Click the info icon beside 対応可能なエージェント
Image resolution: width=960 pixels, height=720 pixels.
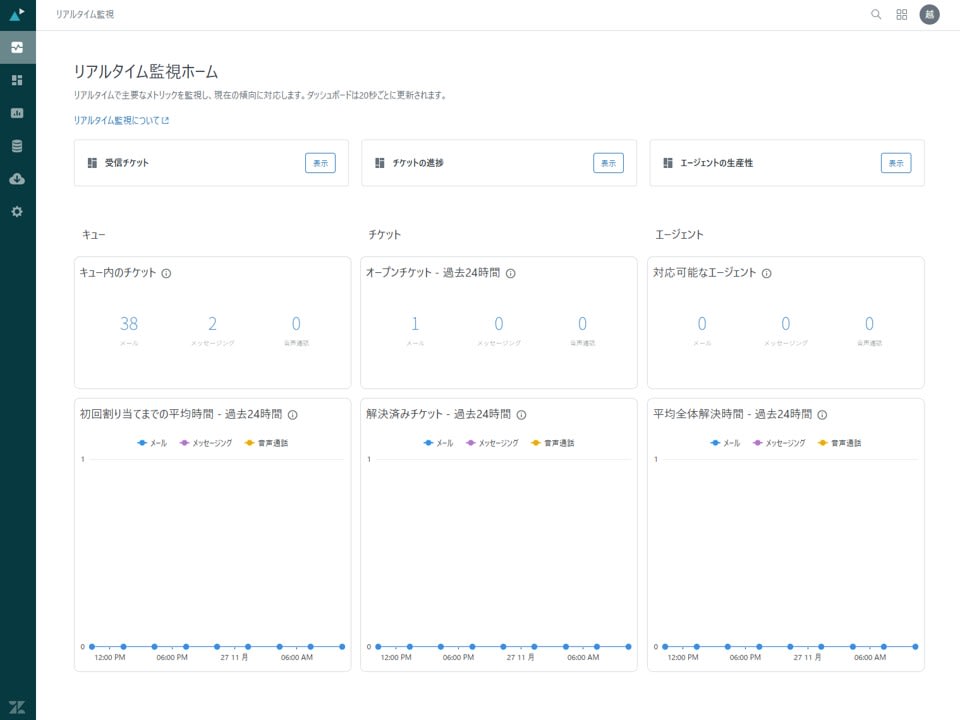pyautogui.click(x=766, y=273)
